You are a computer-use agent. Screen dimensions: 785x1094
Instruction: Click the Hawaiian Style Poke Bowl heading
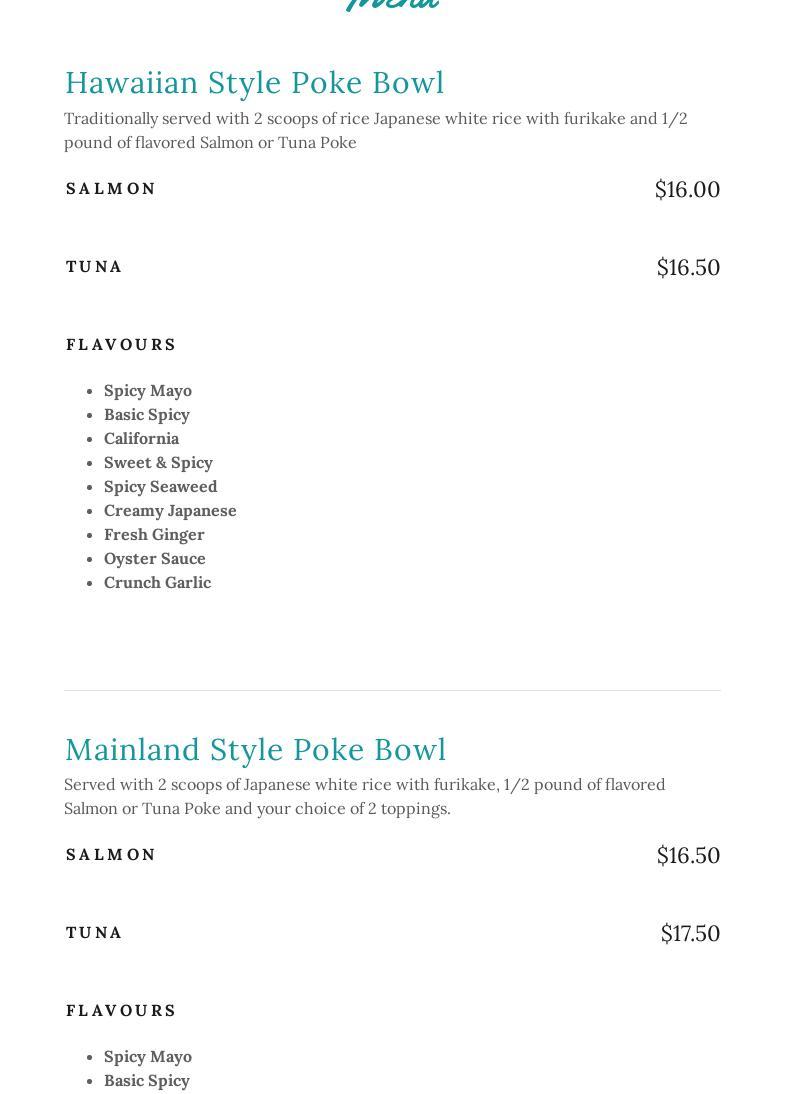(x=254, y=82)
